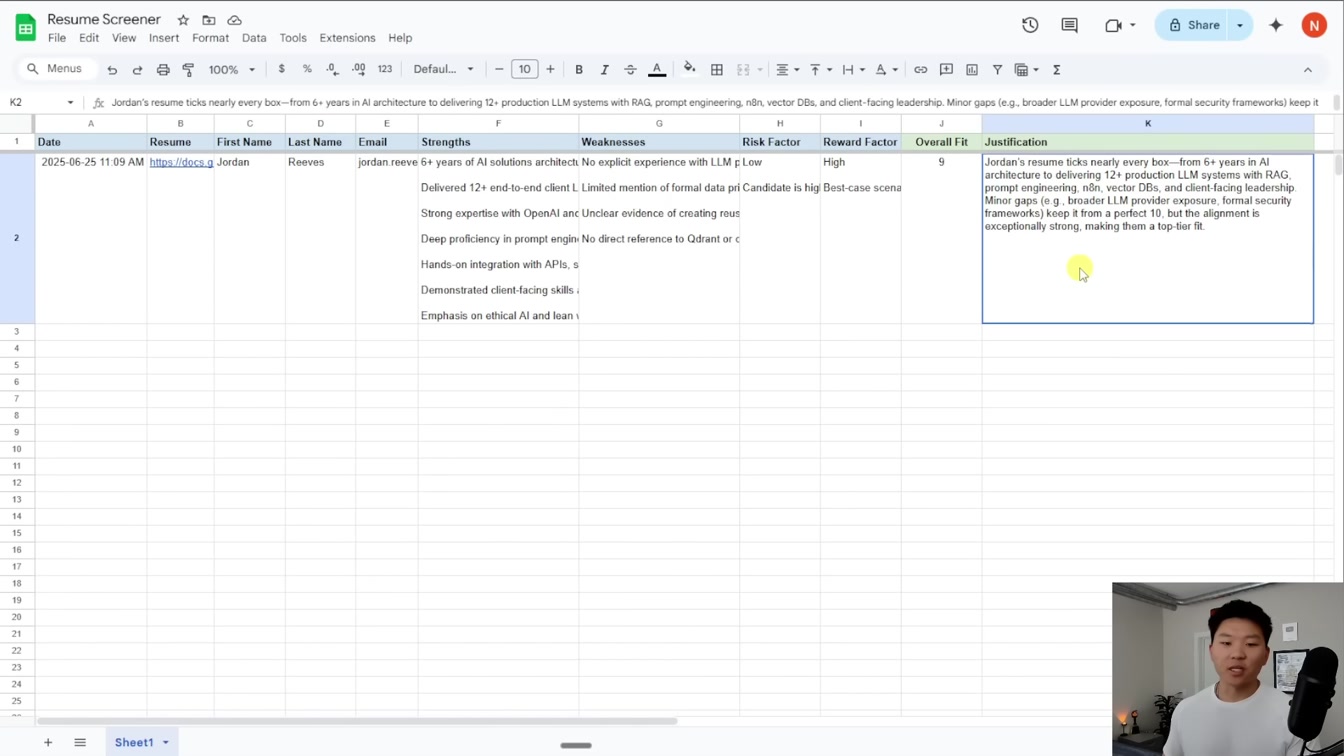Screen dimensions: 1344x756
Task: Search the Menus box
Action: pos(55,69)
